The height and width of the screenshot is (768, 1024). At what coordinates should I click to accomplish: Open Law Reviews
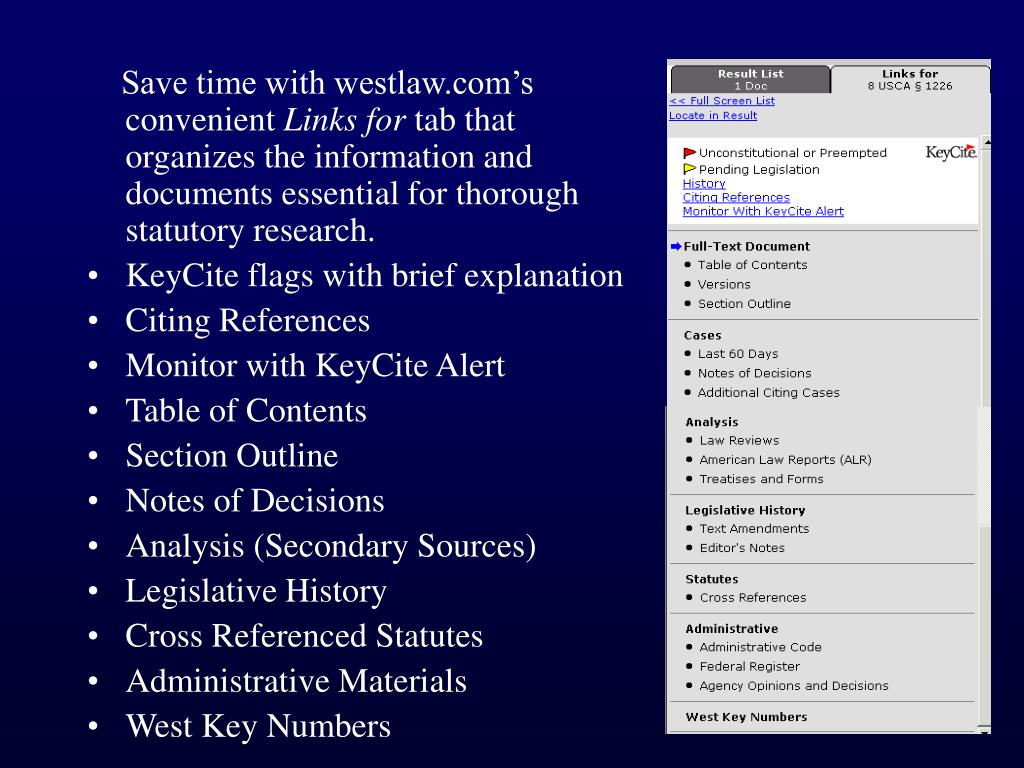(739, 441)
